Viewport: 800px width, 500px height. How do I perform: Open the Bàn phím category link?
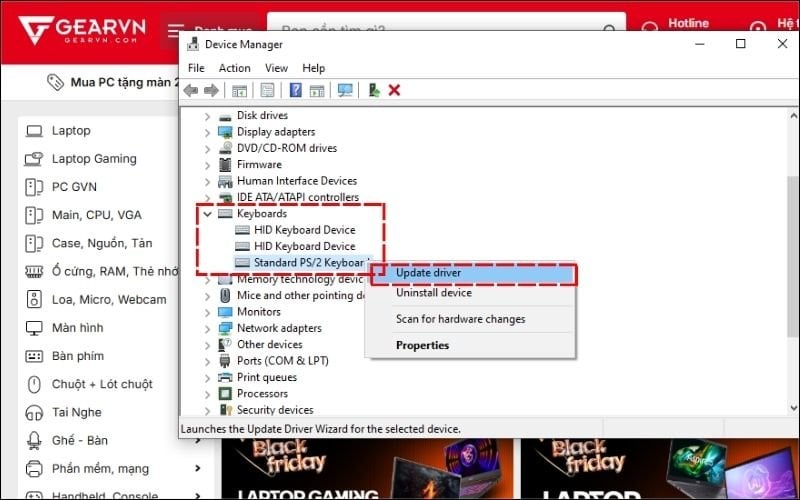pyautogui.click(x=78, y=356)
